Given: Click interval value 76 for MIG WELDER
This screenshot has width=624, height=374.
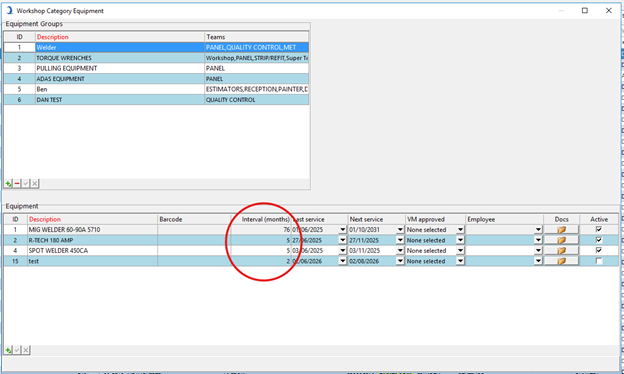Looking at the screenshot, I should click(261, 230).
